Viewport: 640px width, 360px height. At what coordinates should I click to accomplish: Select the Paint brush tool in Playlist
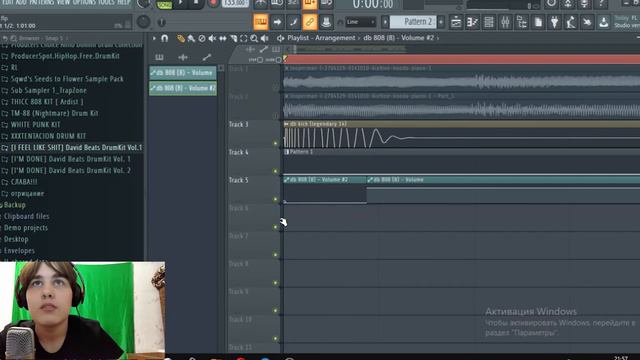(191, 38)
